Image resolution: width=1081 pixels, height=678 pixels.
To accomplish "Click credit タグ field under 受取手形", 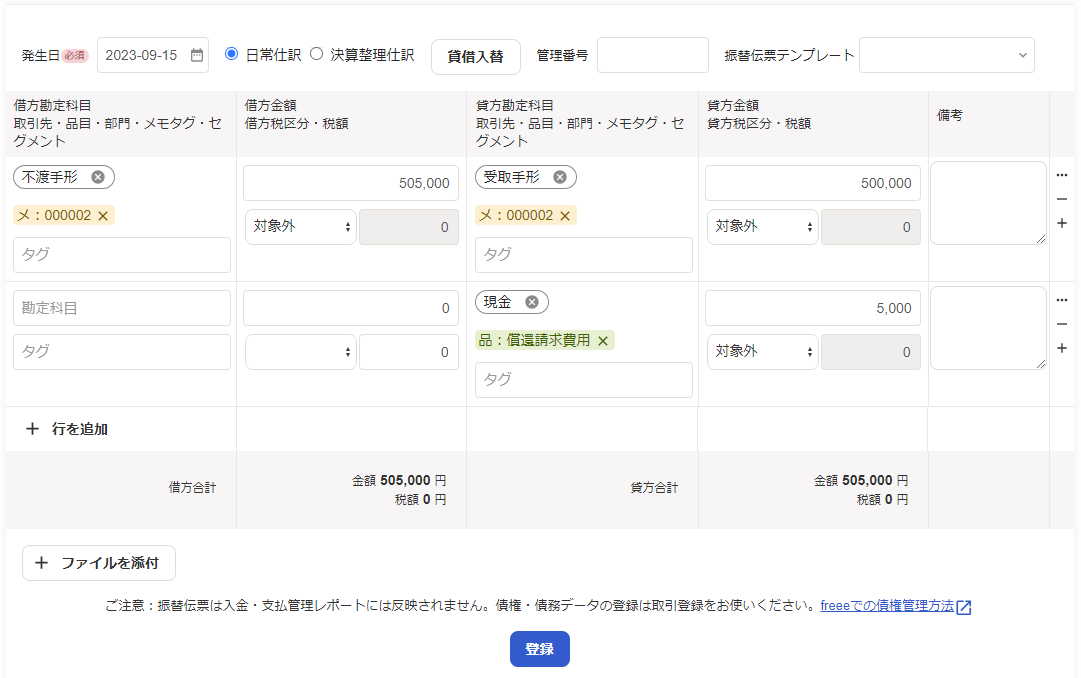I will 584,255.
